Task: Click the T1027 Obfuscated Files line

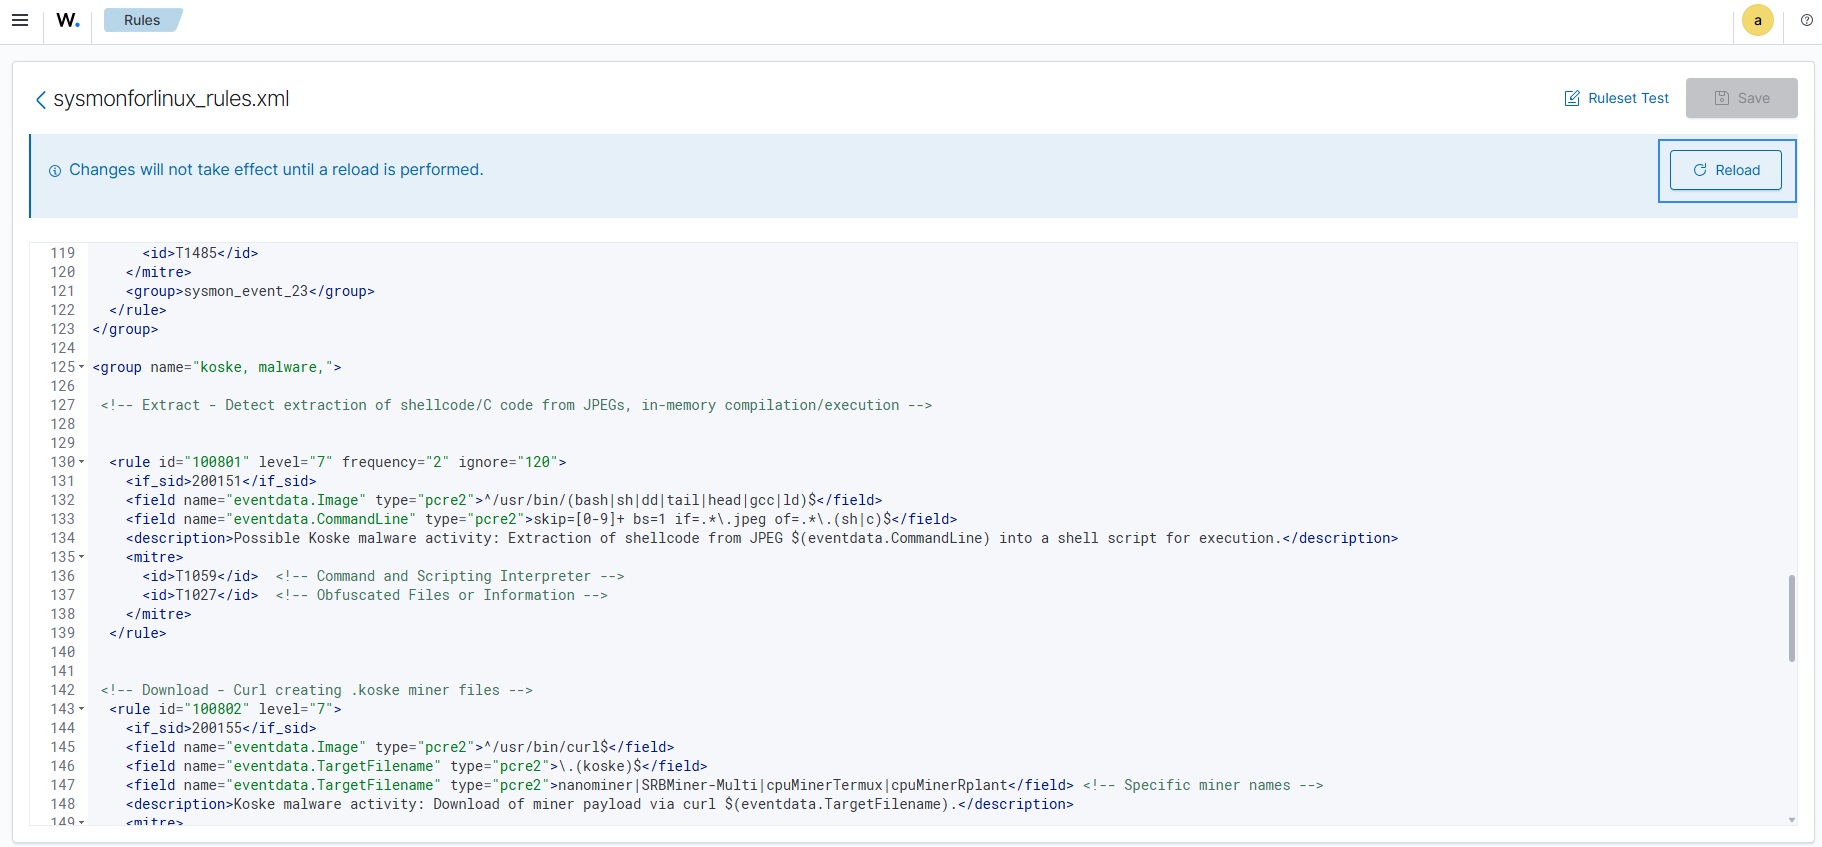Action: (x=375, y=595)
